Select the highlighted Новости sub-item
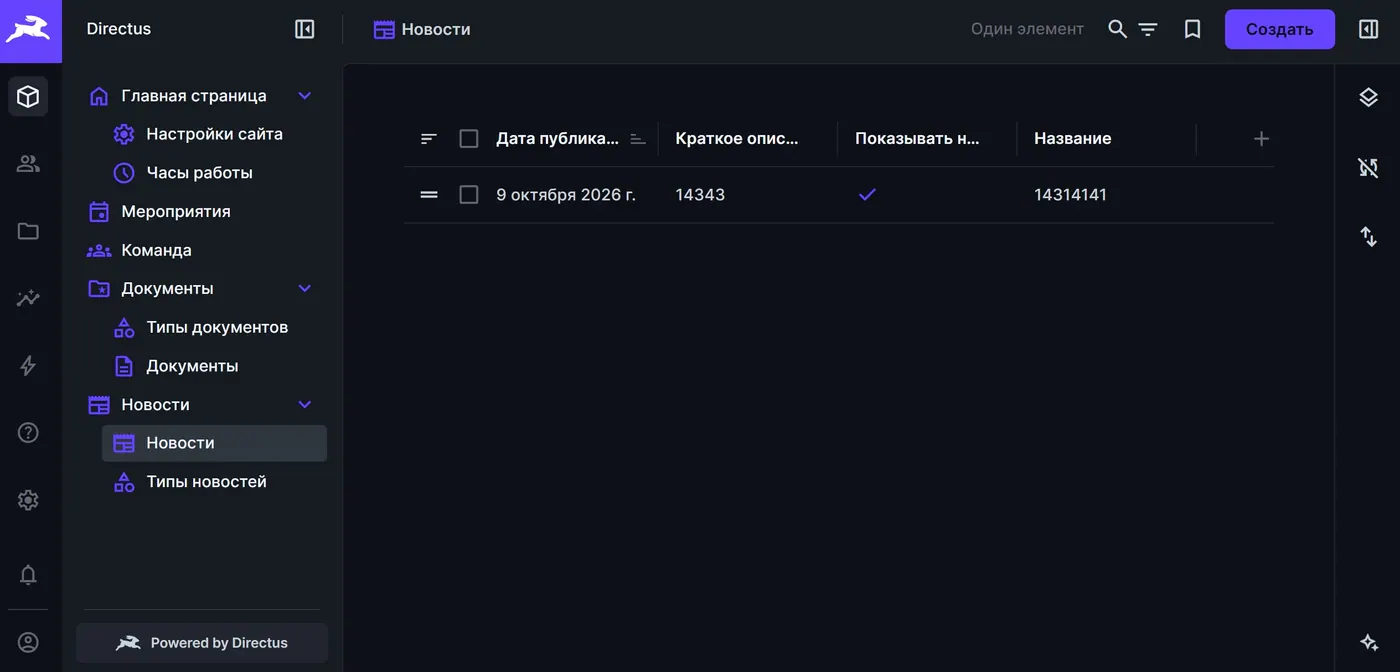This screenshot has height=672, width=1400. click(x=214, y=443)
